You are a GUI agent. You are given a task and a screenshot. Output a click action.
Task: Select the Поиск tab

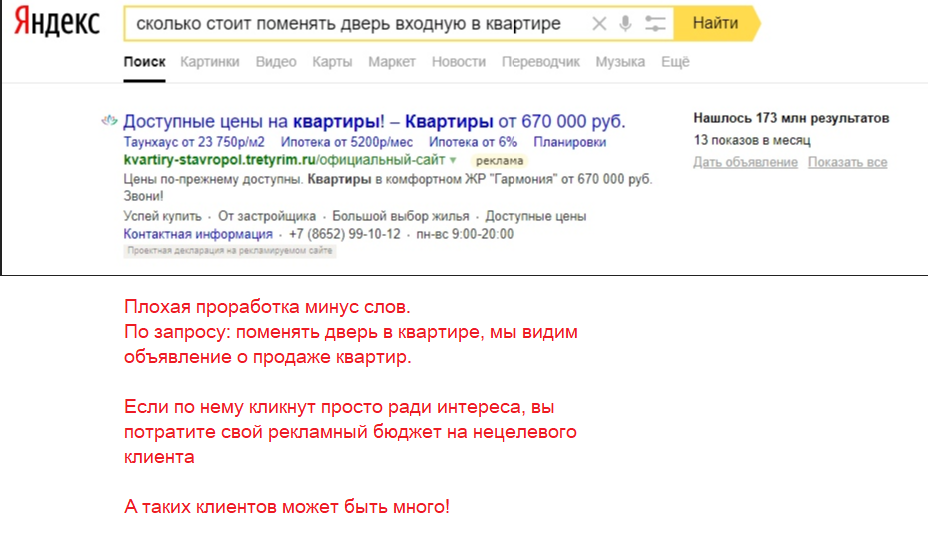(144, 62)
